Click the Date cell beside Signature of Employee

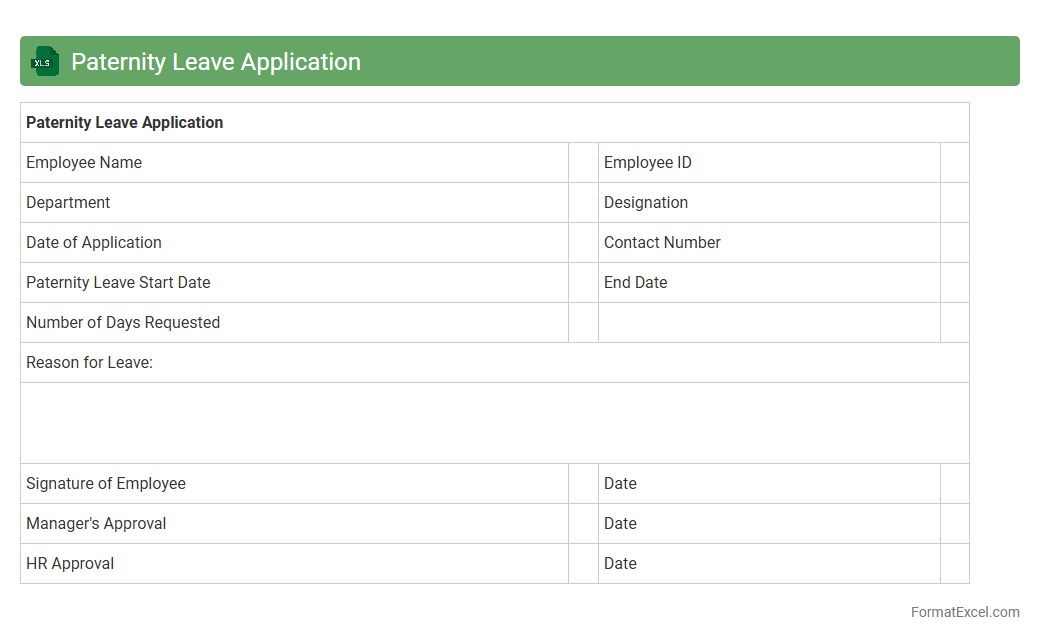(620, 484)
